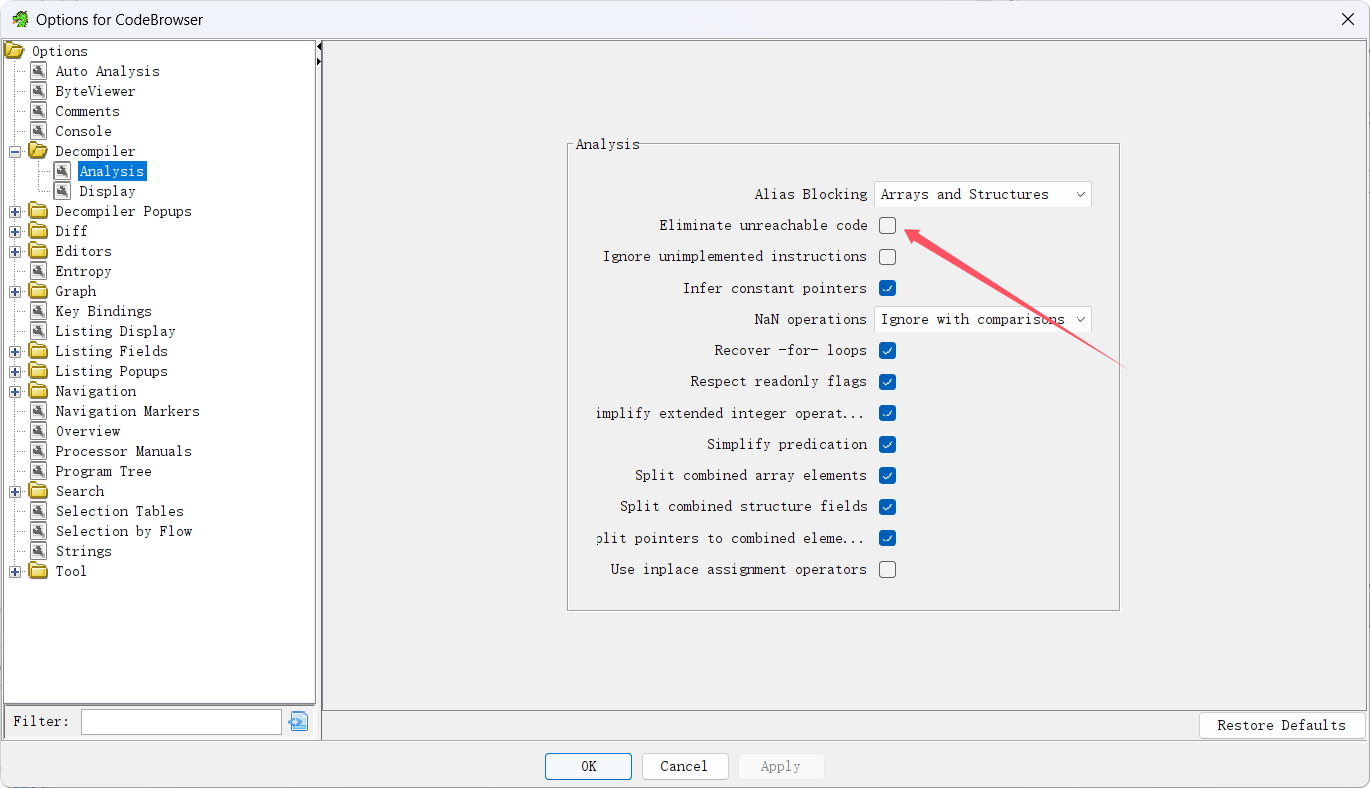This screenshot has height=788, width=1370.
Task: Expand the Listing Fields node
Action: [x=15, y=352]
